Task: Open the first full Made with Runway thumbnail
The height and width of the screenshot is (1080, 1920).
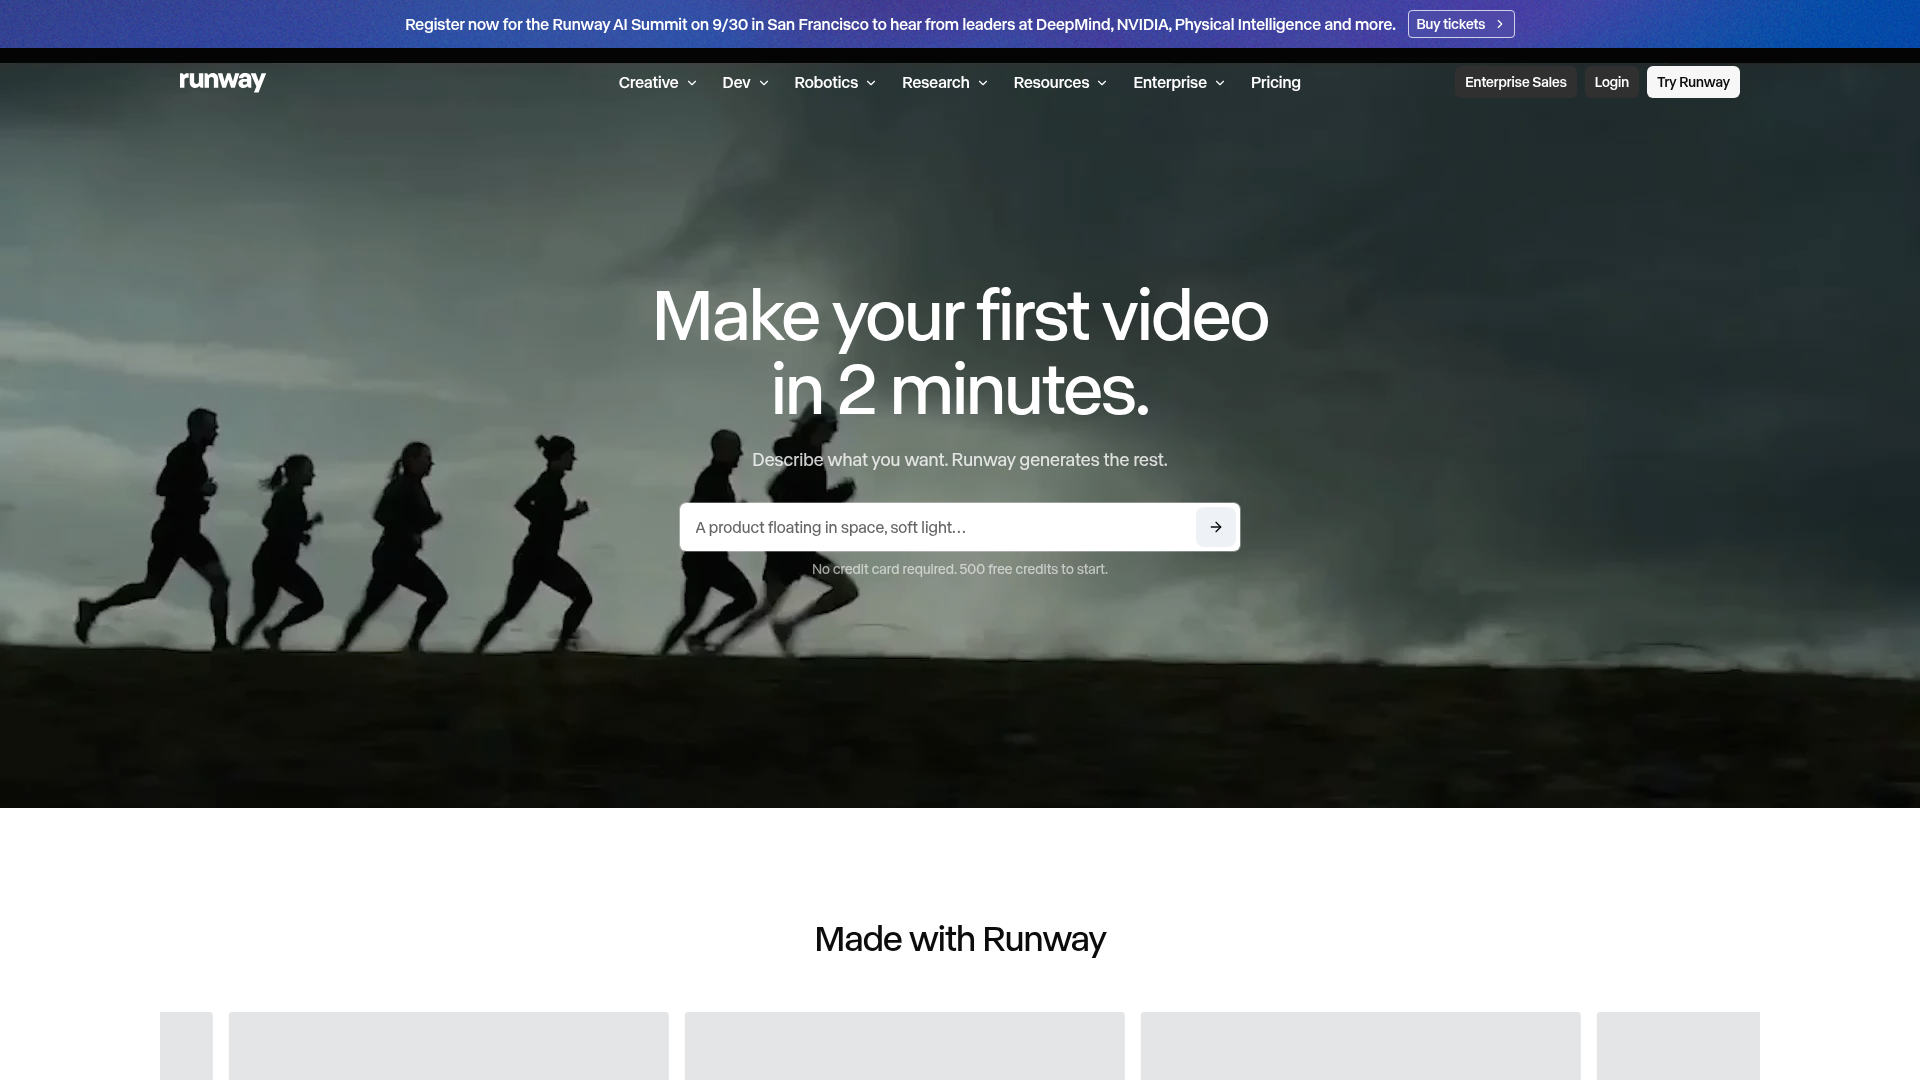Action: click(x=448, y=1046)
